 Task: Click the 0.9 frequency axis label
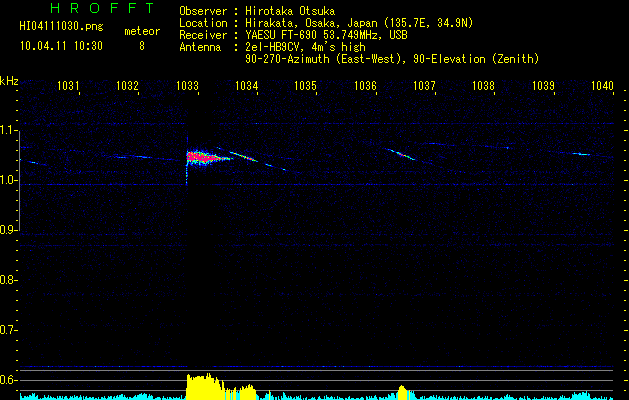[8, 230]
